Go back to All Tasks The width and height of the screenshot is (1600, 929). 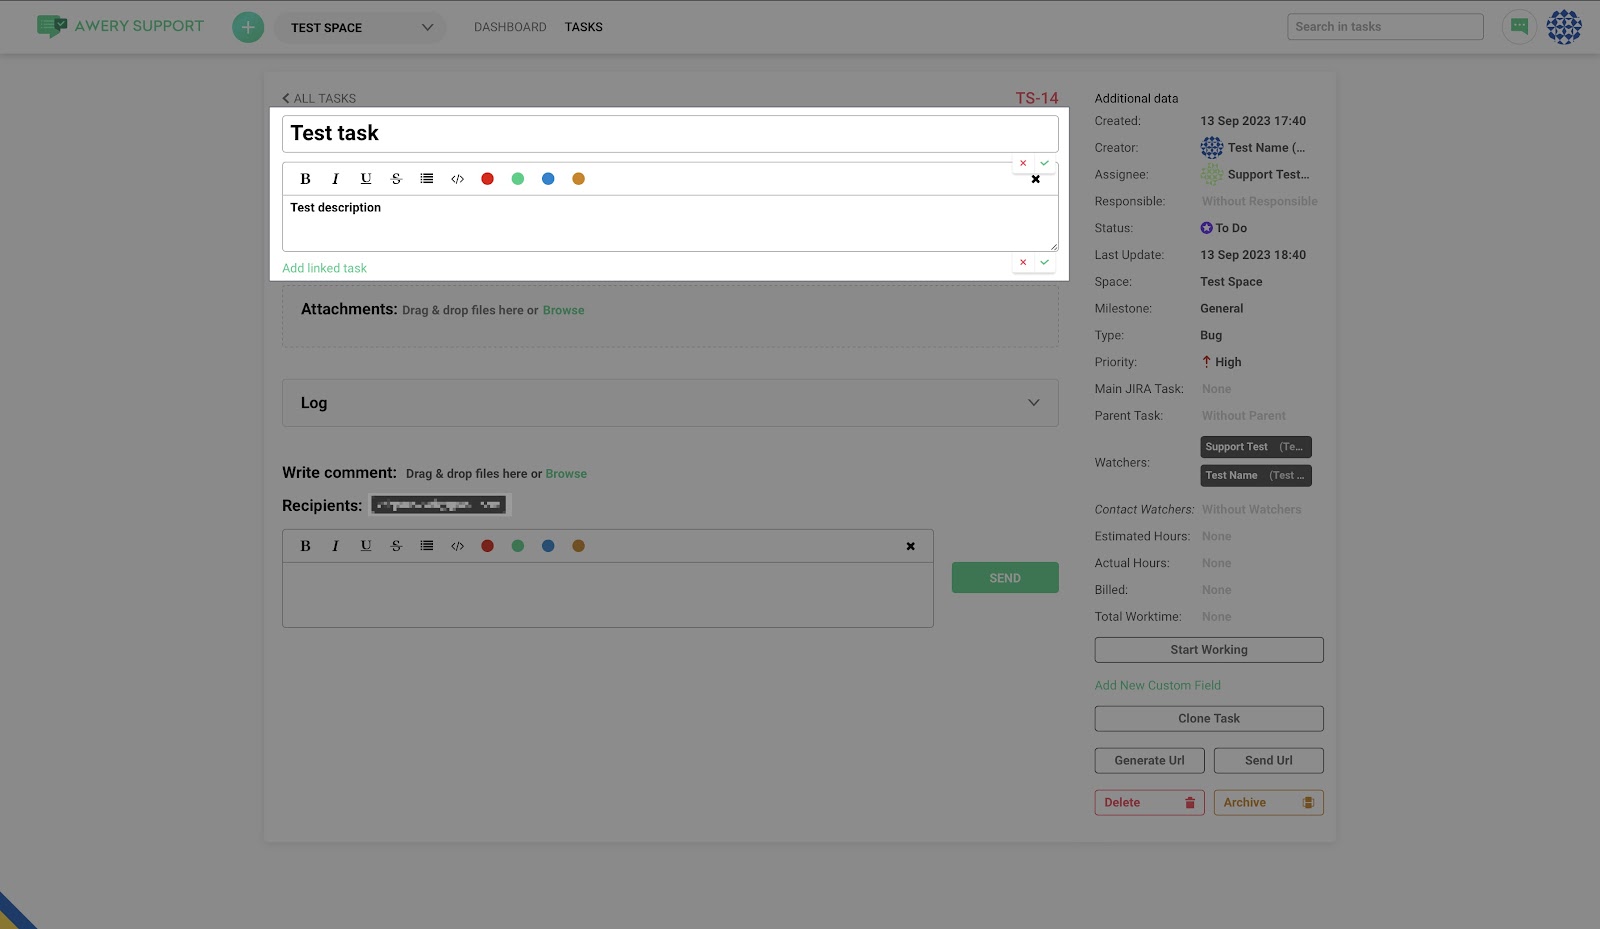point(319,98)
